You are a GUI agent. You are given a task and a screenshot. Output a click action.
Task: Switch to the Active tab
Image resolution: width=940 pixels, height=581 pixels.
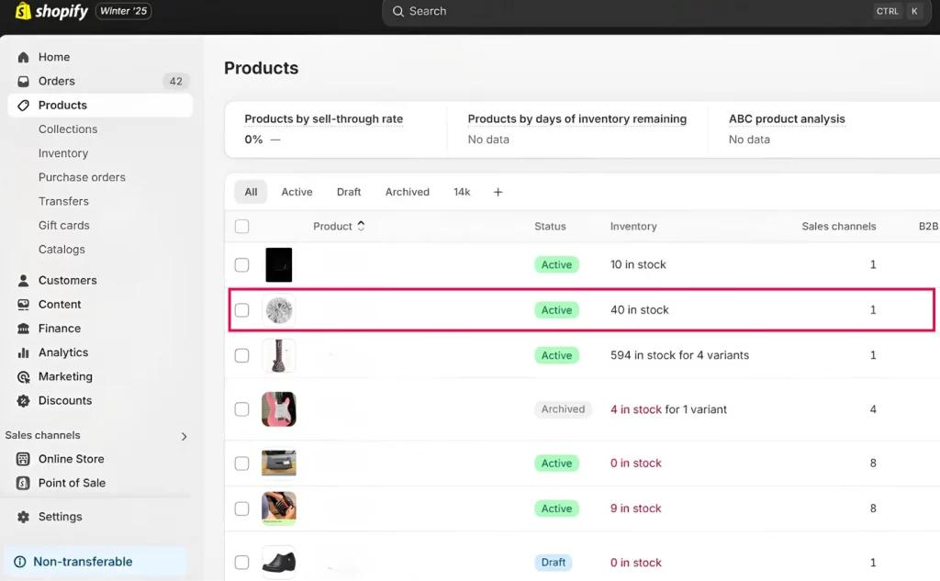point(297,192)
